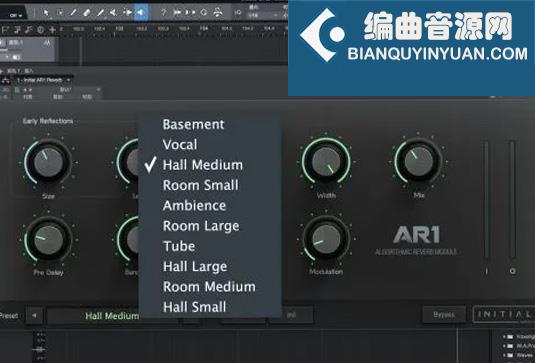Click the Modulation knob
535x363 pixels.
326,239
